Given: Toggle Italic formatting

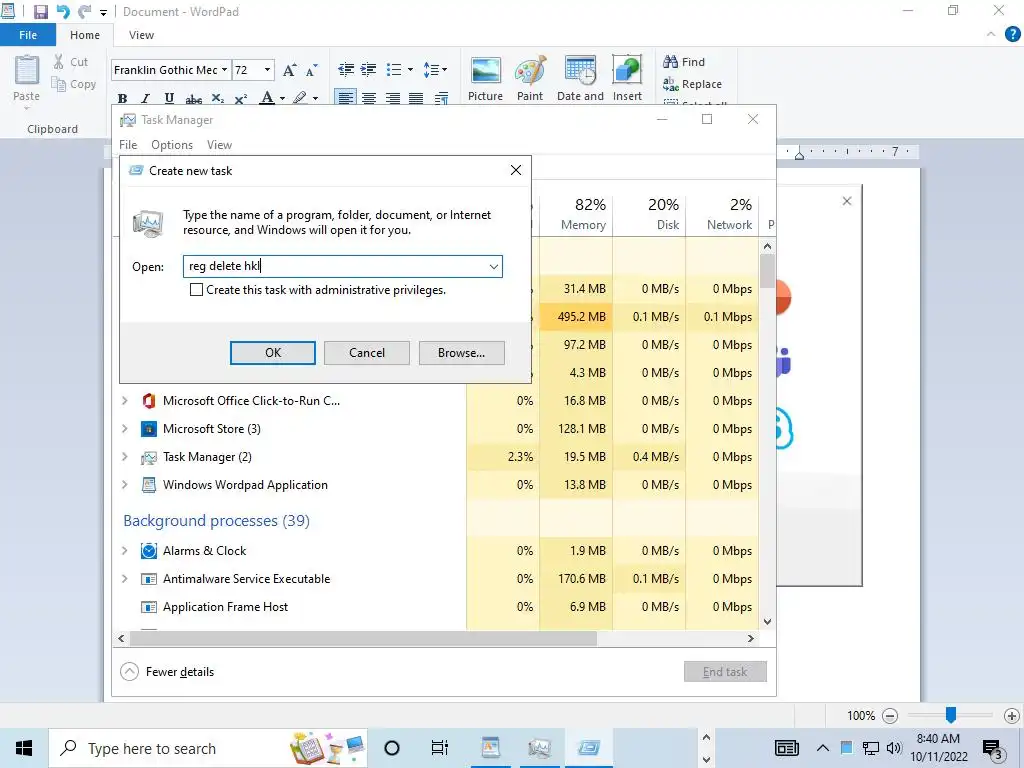Looking at the screenshot, I should pos(145,99).
